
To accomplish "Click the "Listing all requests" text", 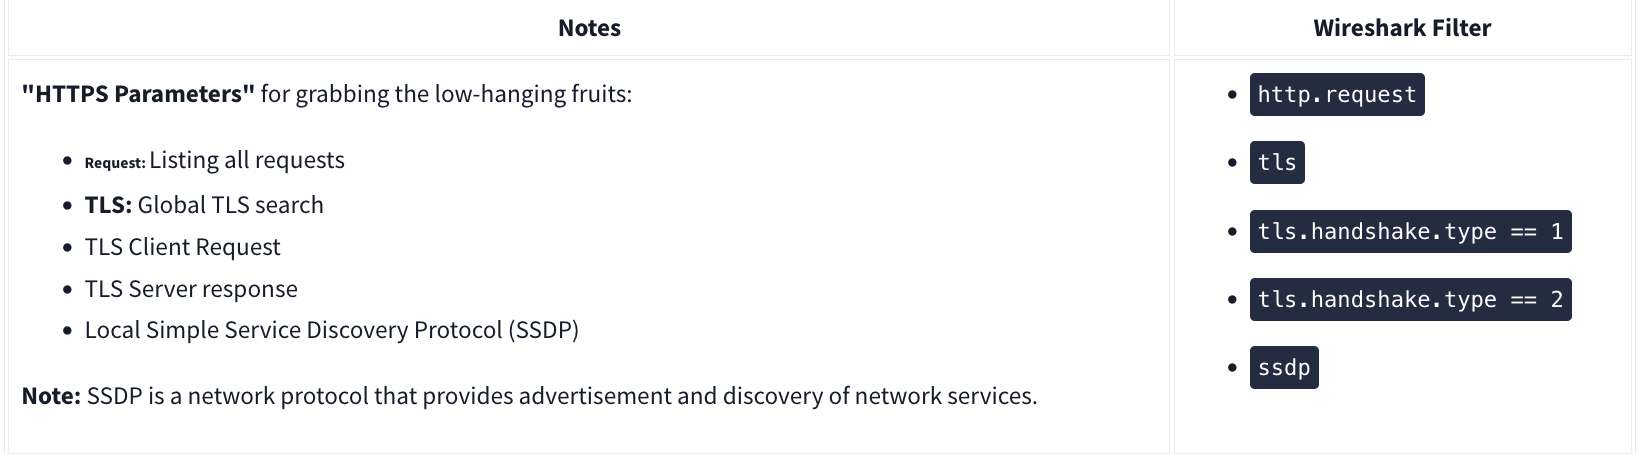I will tap(247, 161).
